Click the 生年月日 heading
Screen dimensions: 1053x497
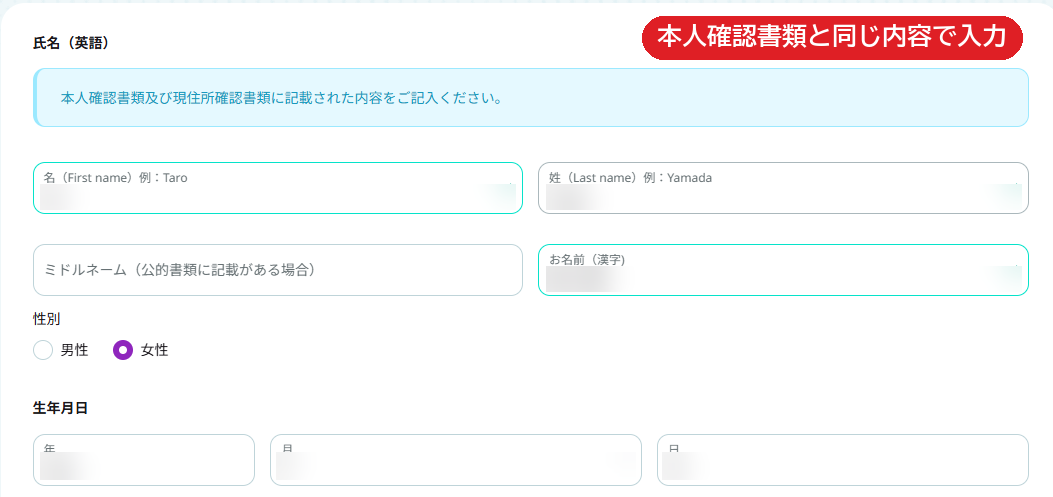60,408
